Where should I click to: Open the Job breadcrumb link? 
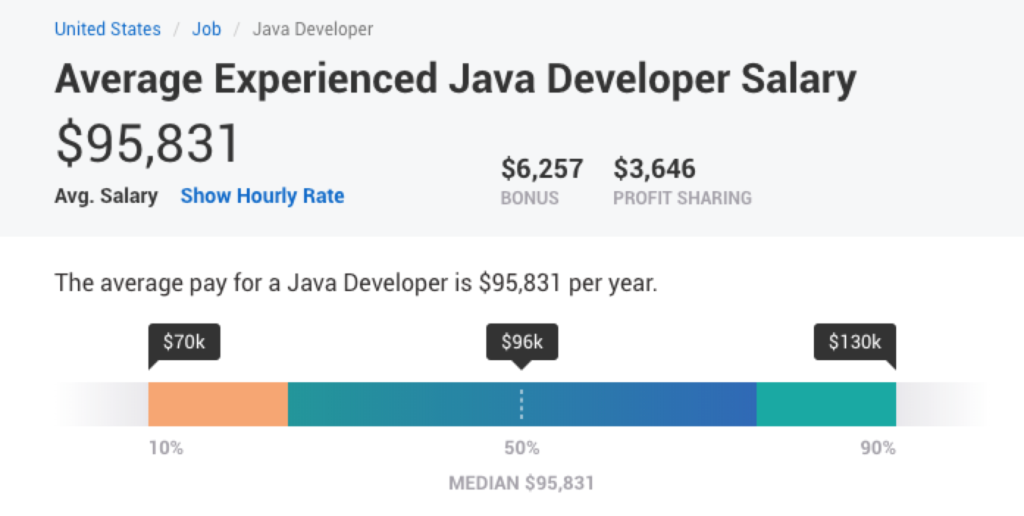[206, 29]
